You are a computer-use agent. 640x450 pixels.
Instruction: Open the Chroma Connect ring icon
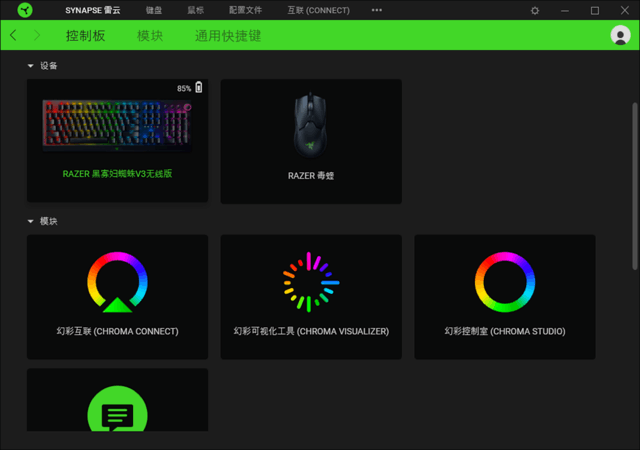(118, 282)
